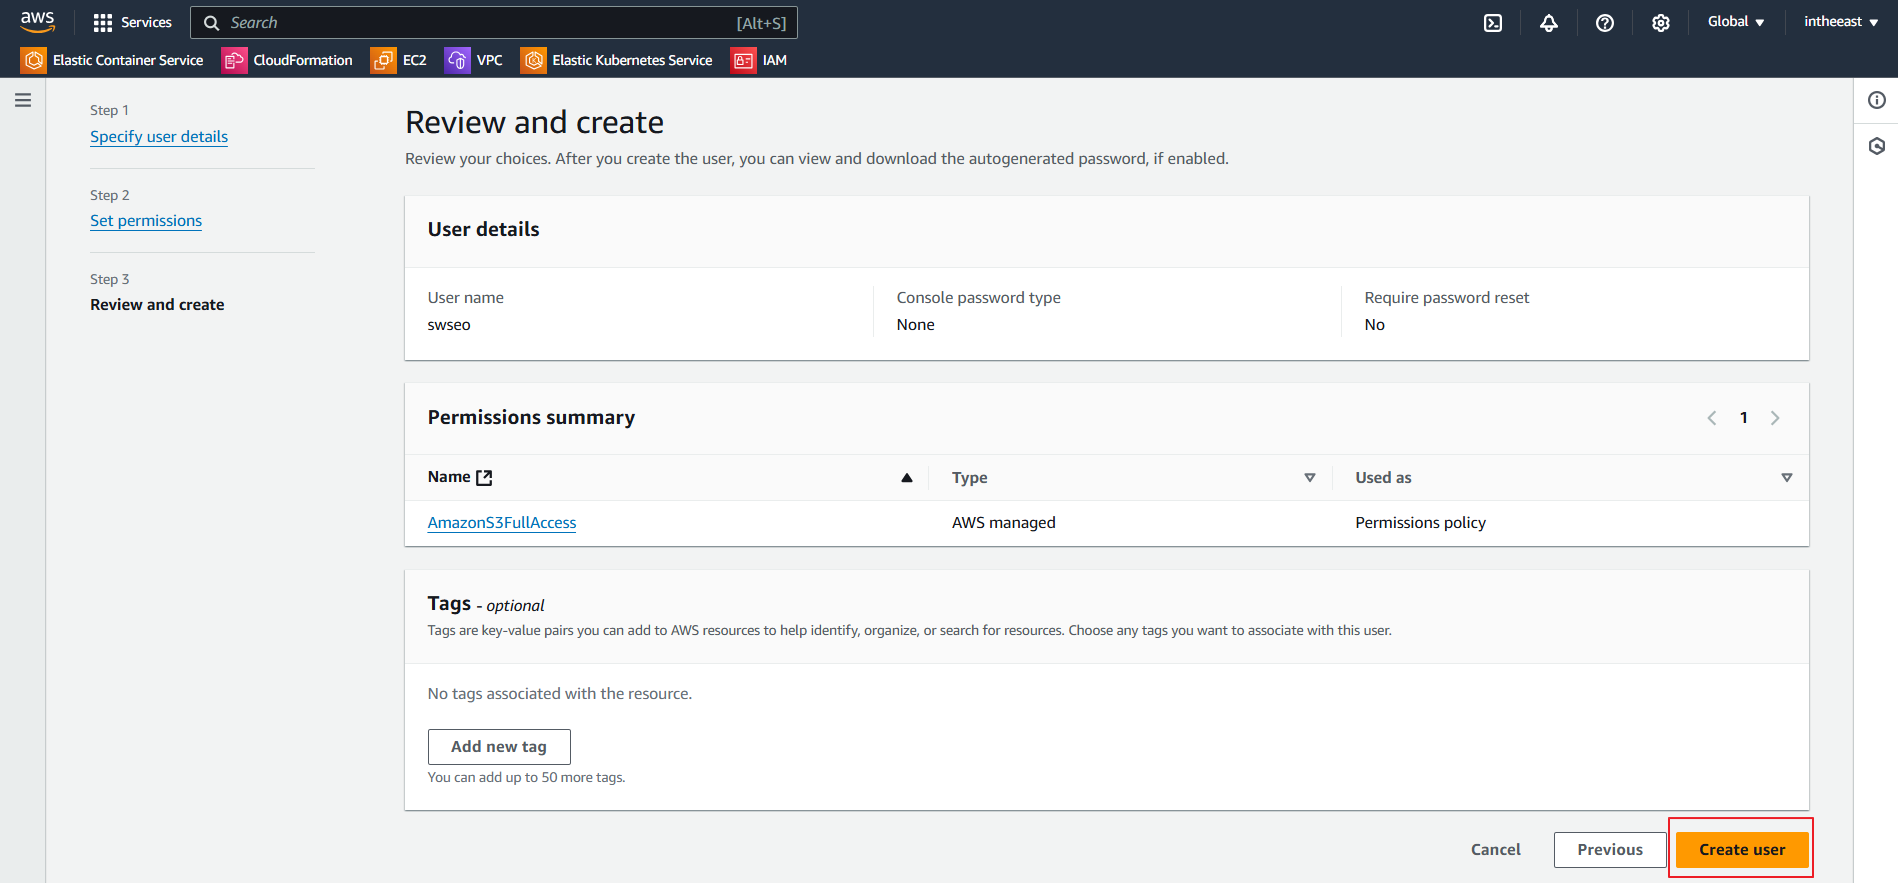This screenshot has width=1898, height=883.
Task: Click the Elastic Container Service icon
Action: pyautogui.click(x=33, y=60)
